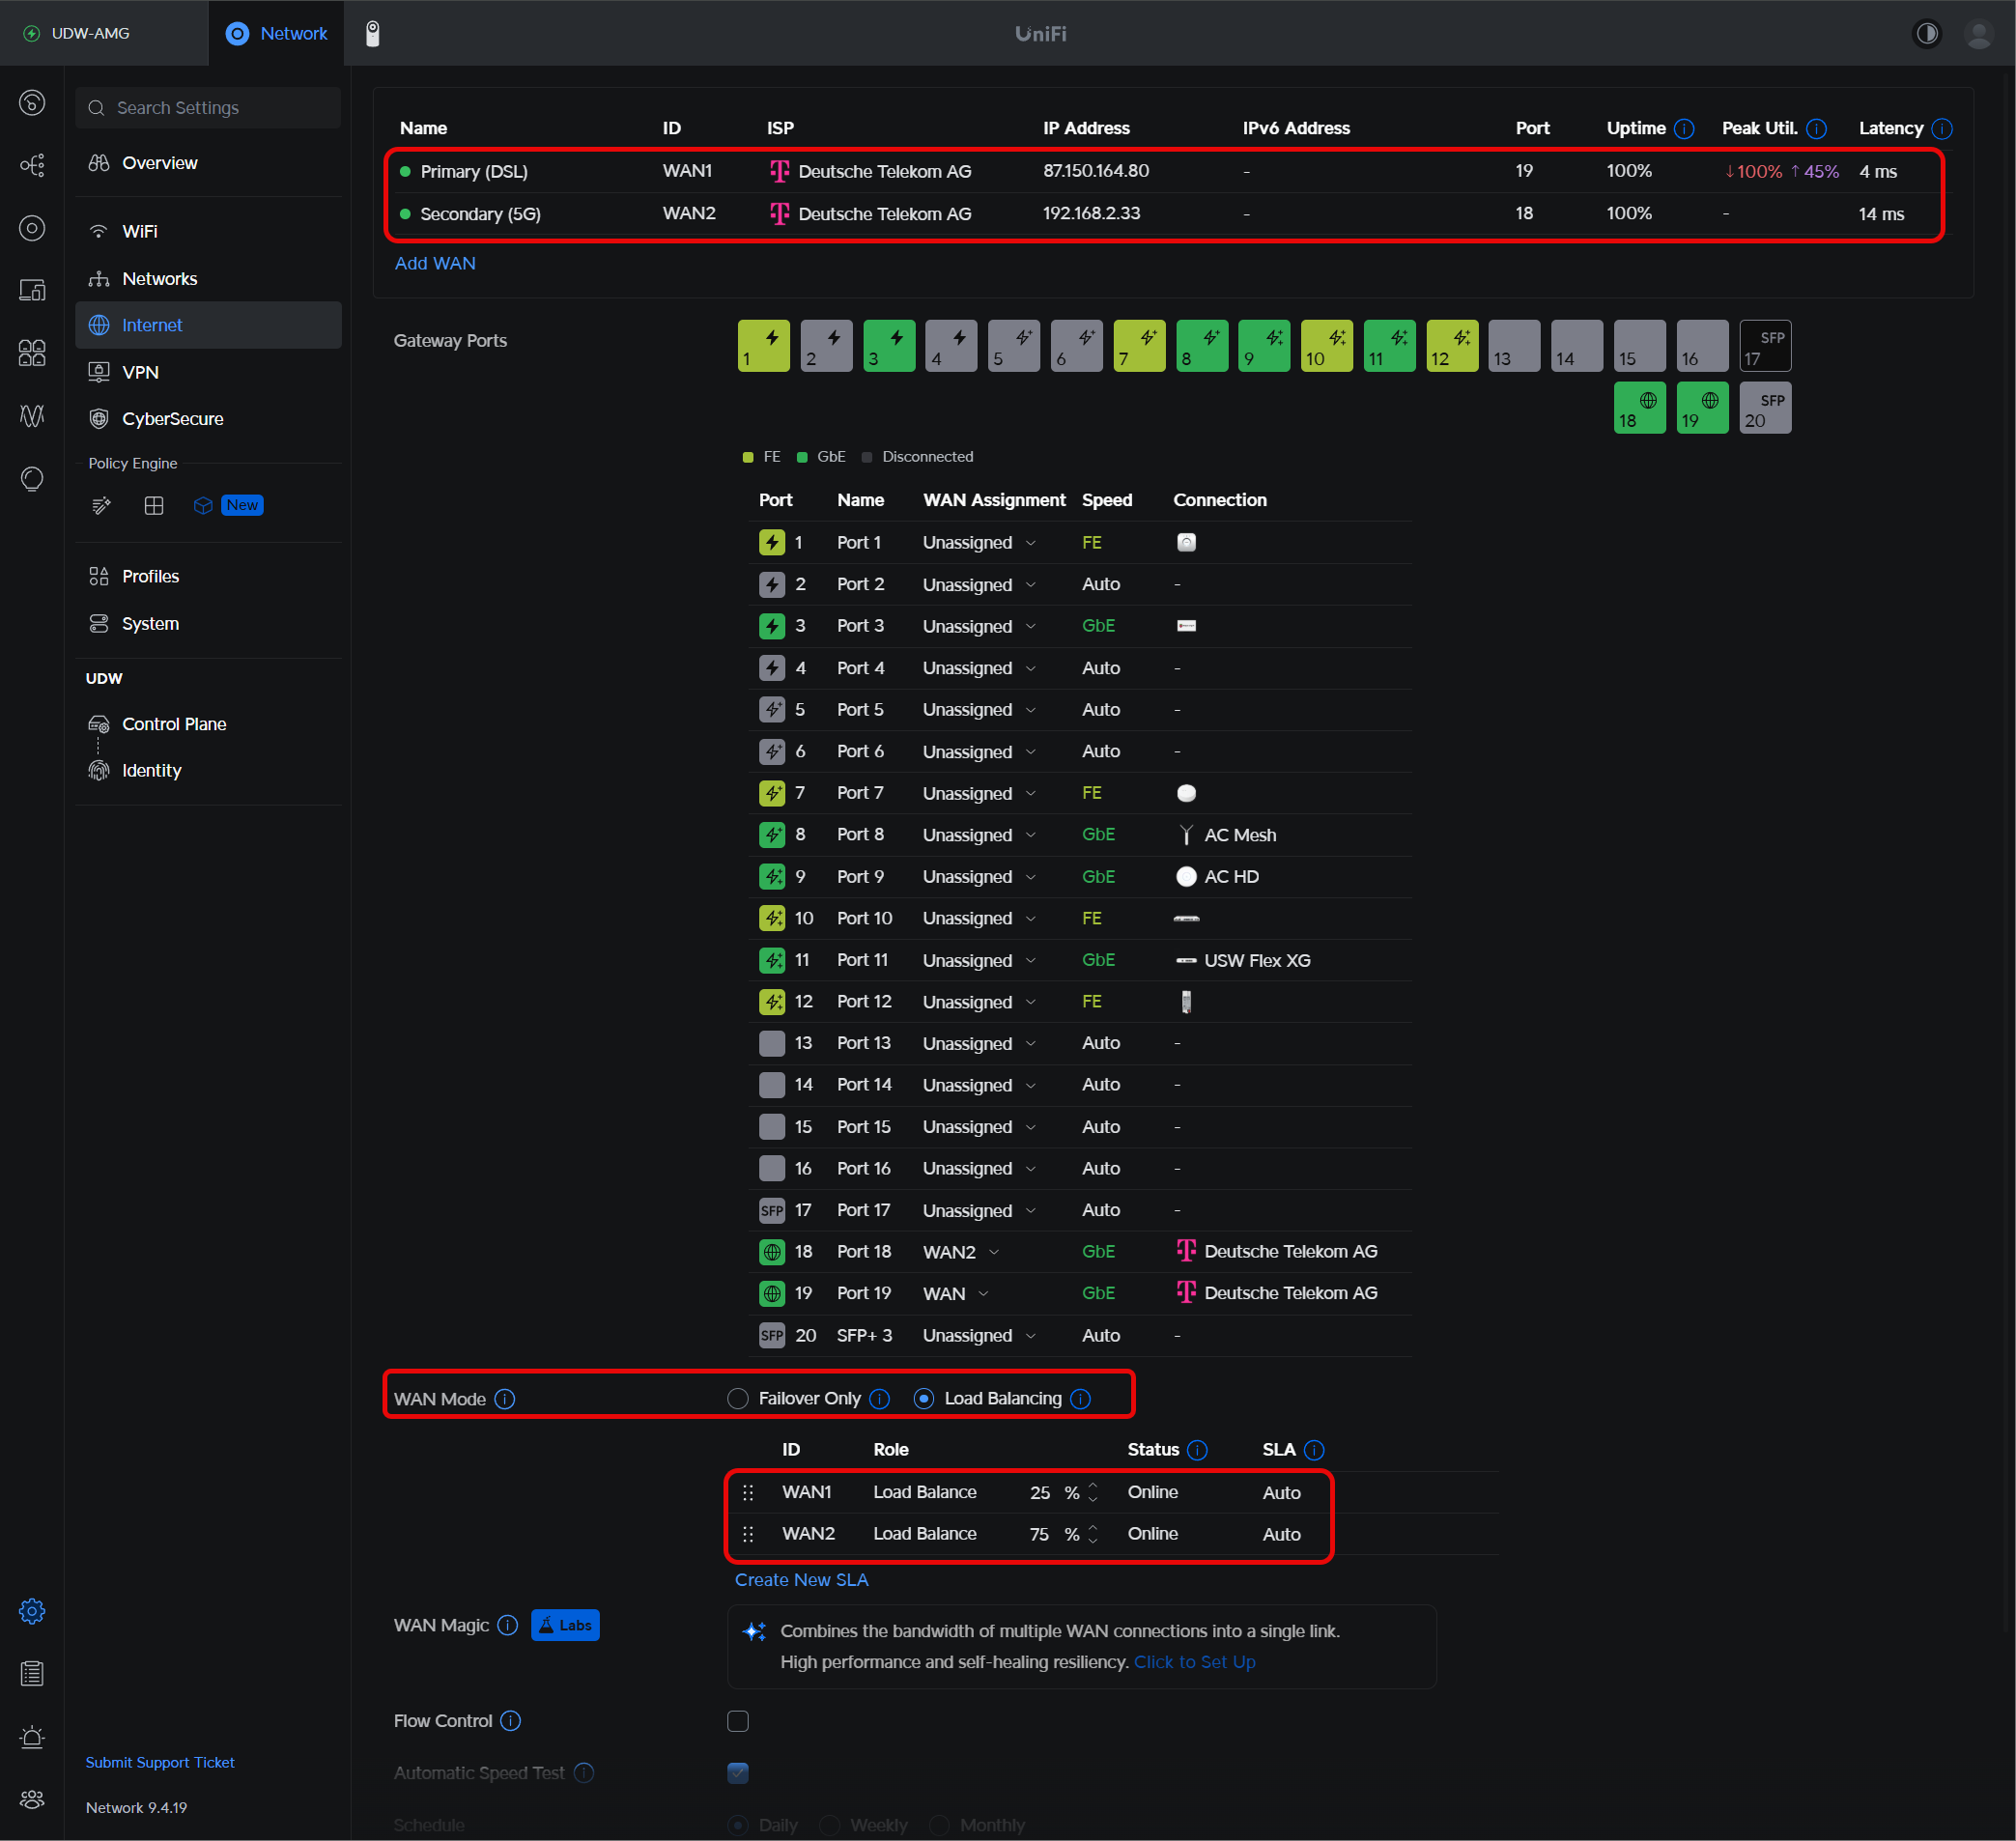Open the System Log icon in left rail
Screen dimensions: 2016x1841
pos(32,1673)
